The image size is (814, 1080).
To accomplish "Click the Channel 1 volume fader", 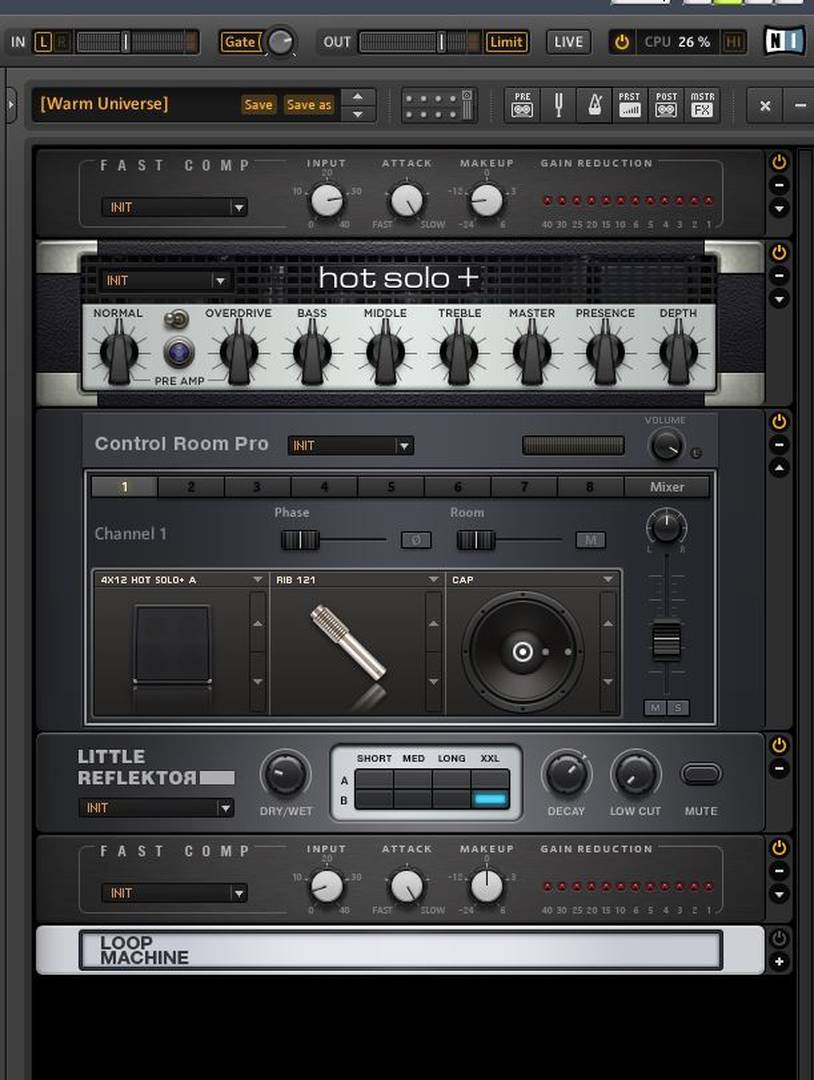I will click(666, 640).
